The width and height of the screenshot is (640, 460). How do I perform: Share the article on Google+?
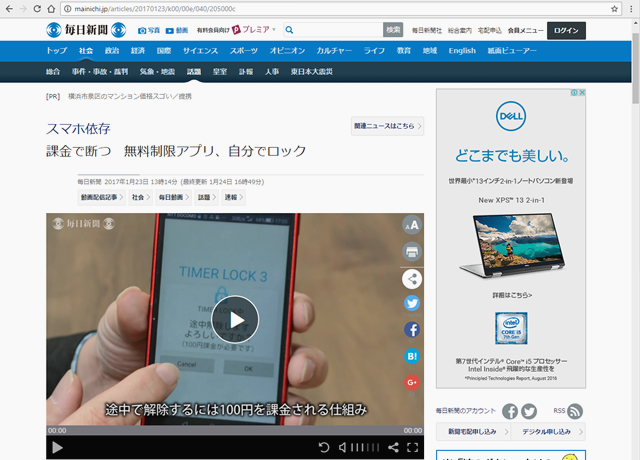(411, 382)
